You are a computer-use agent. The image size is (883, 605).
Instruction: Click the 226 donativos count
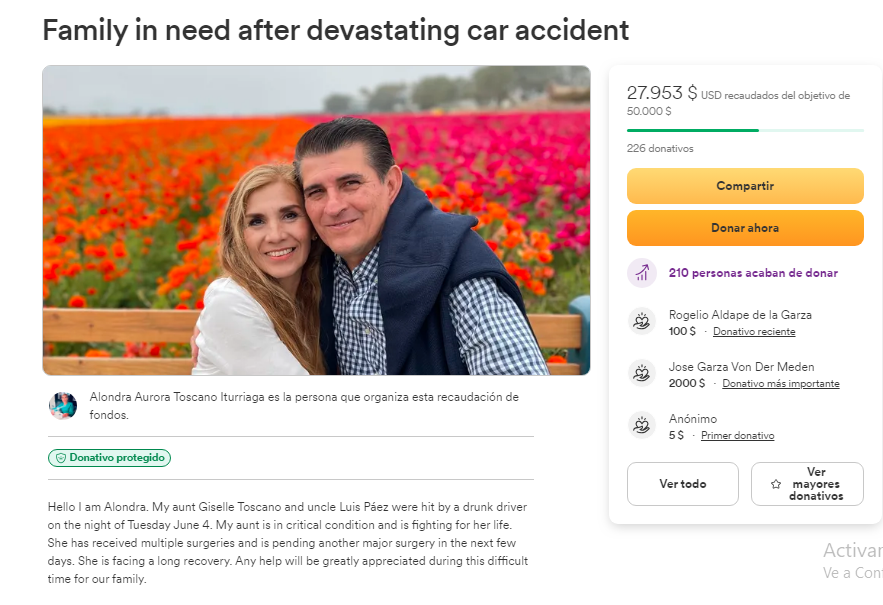tap(660, 148)
